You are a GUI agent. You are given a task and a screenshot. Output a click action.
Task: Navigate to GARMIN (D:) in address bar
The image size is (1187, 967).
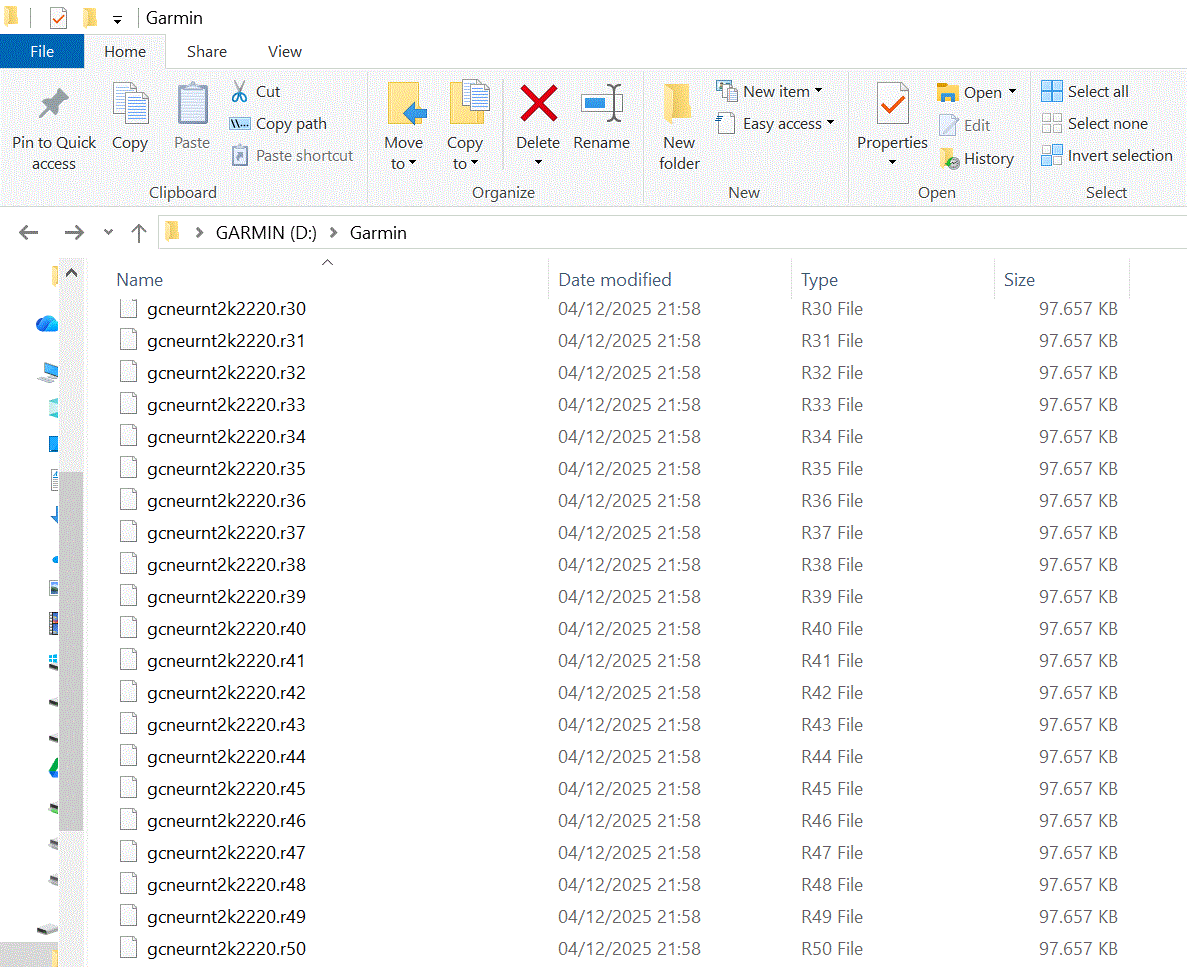coord(266,233)
